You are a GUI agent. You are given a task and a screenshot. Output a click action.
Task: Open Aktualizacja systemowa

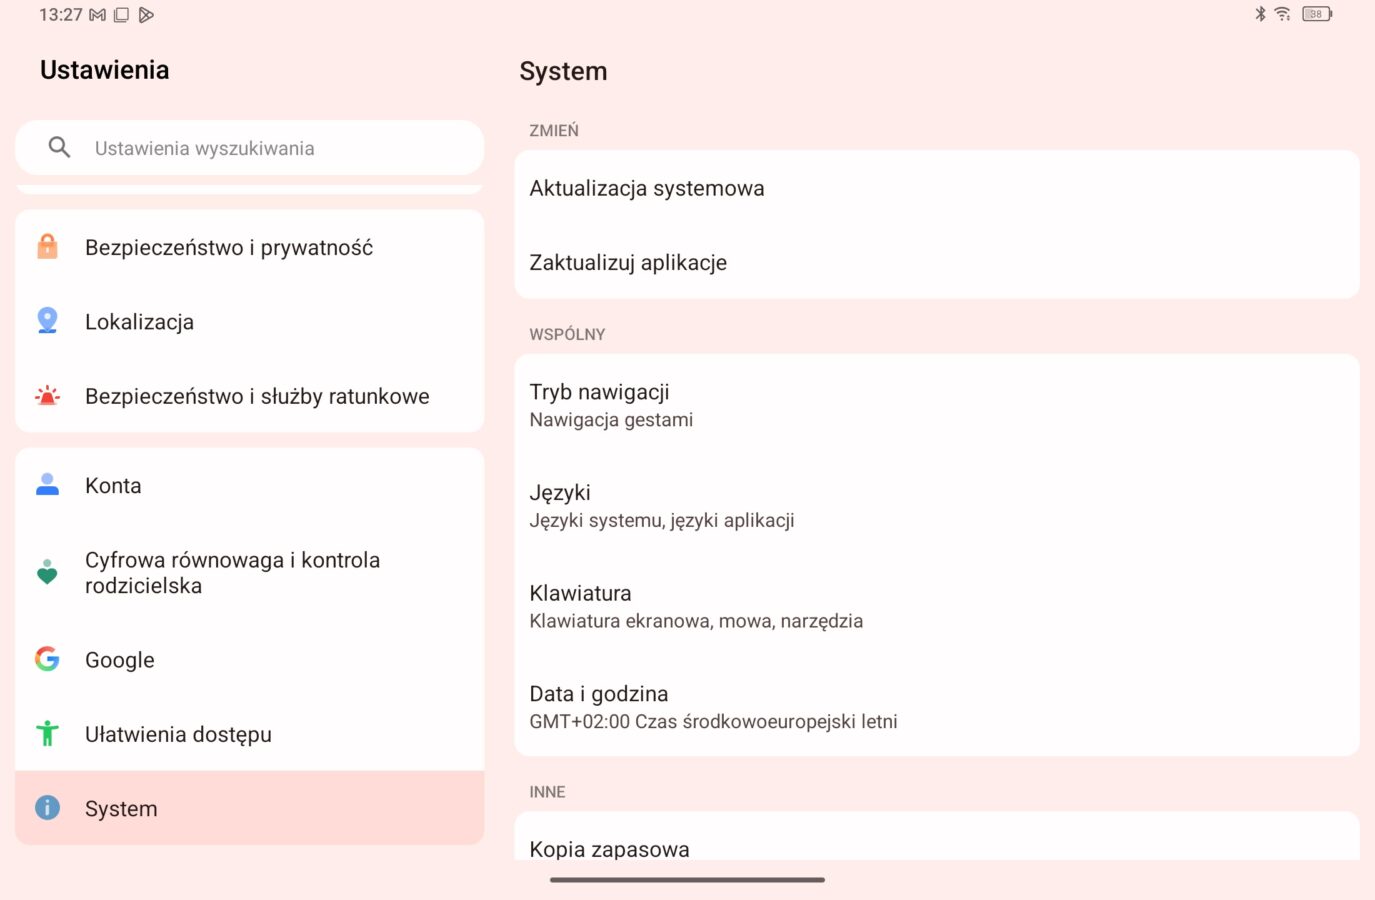click(937, 188)
